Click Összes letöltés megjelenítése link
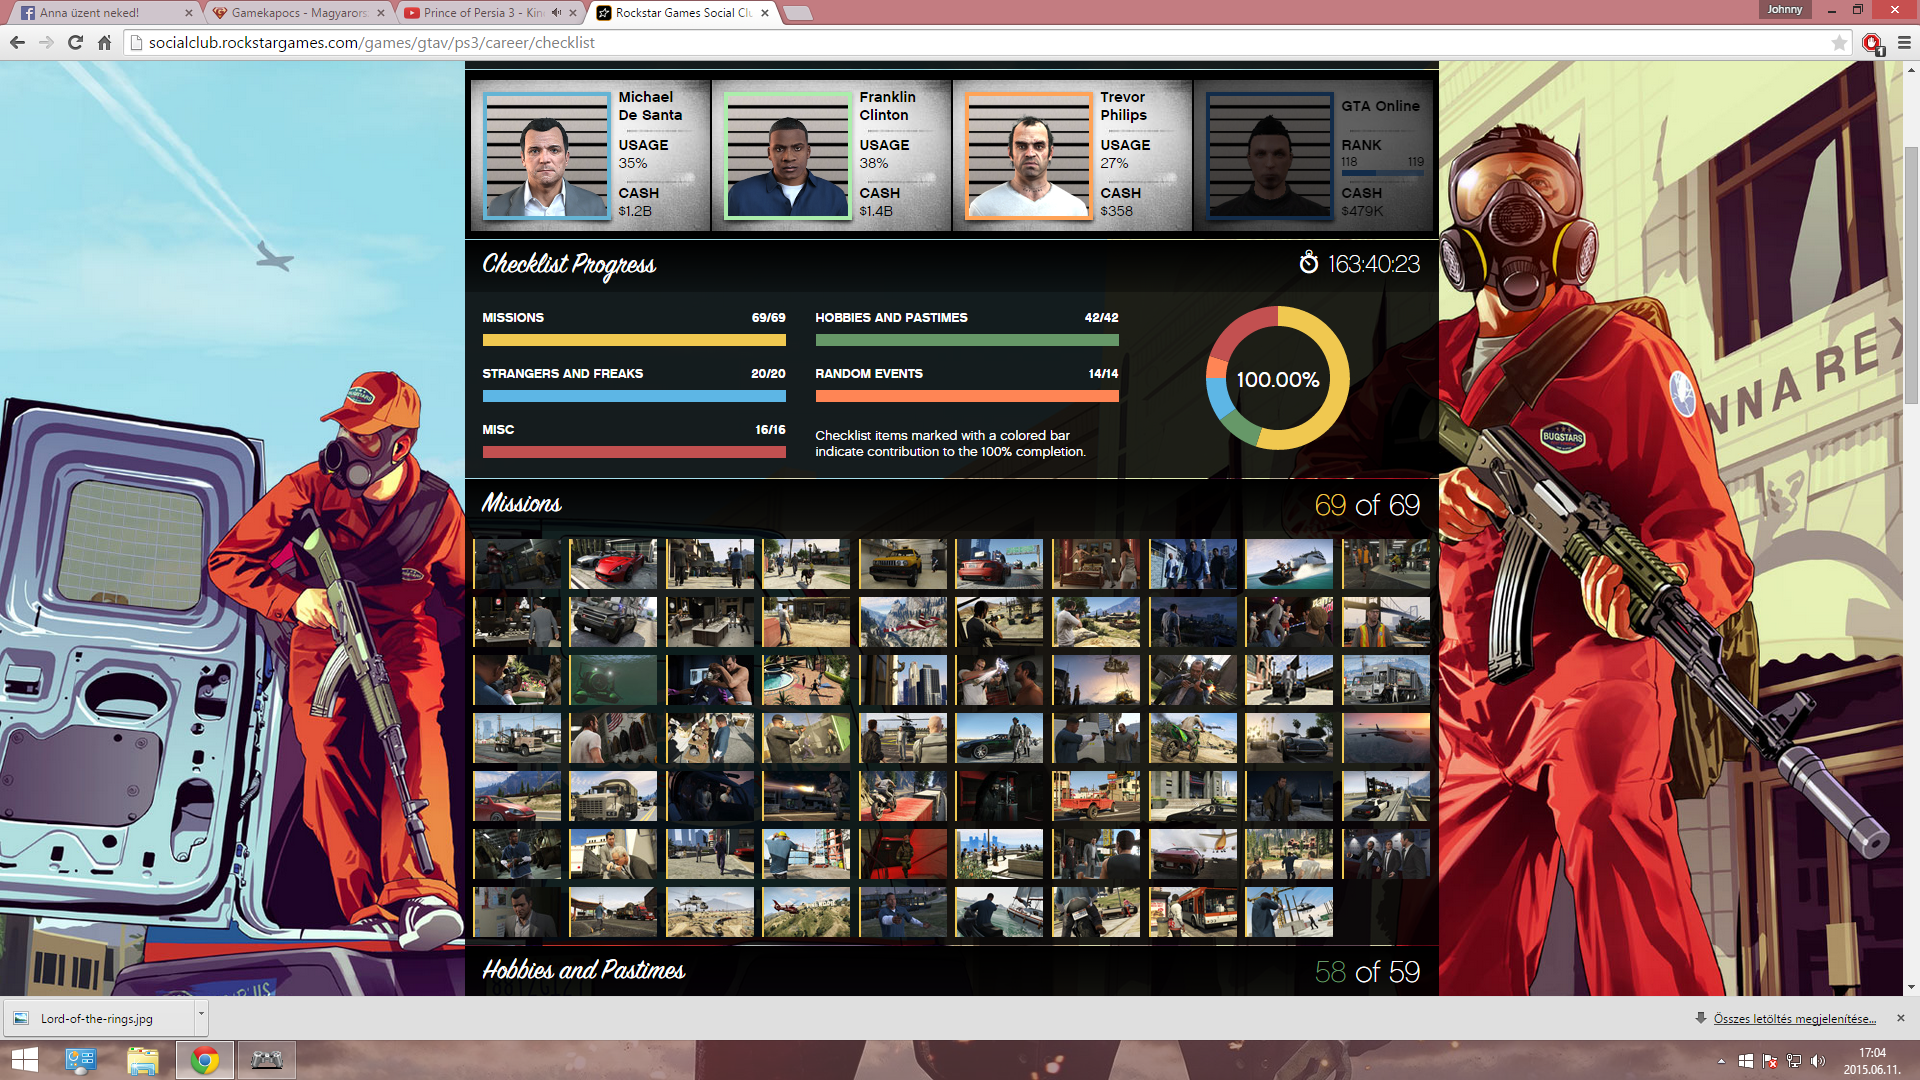The width and height of the screenshot is (1920, 1080). coord(1794,1018)
